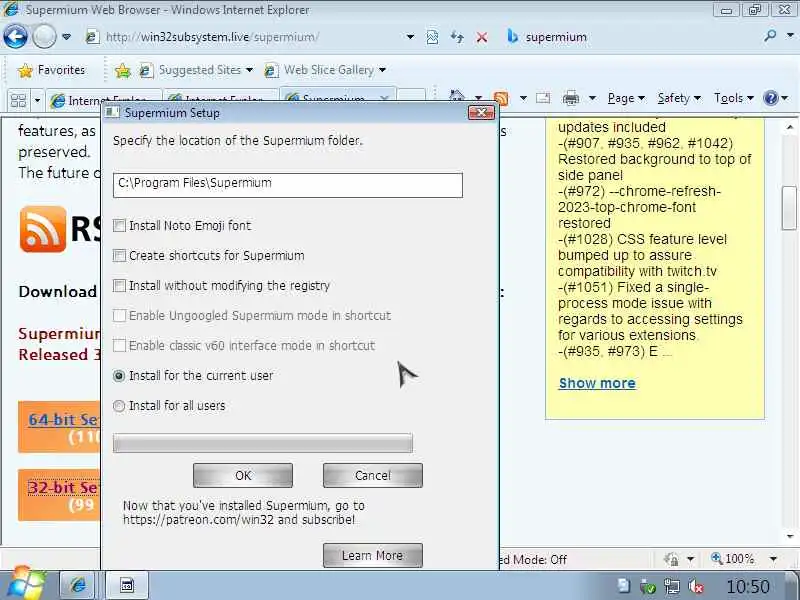Image resolution: width=800 pixels, height=600 pixels.
Task: Click the status bar security zone icon
Action: [671, 559]
